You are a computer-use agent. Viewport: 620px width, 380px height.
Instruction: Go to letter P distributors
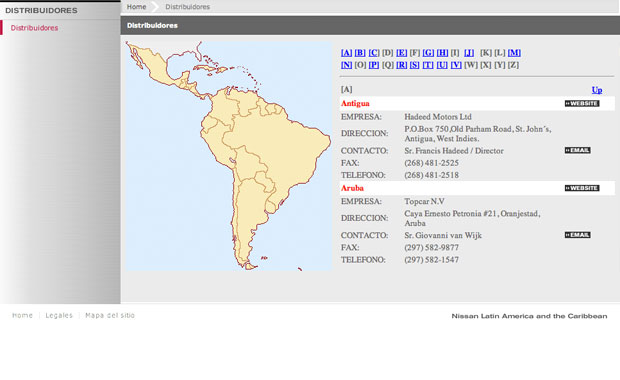click(374, 65)
